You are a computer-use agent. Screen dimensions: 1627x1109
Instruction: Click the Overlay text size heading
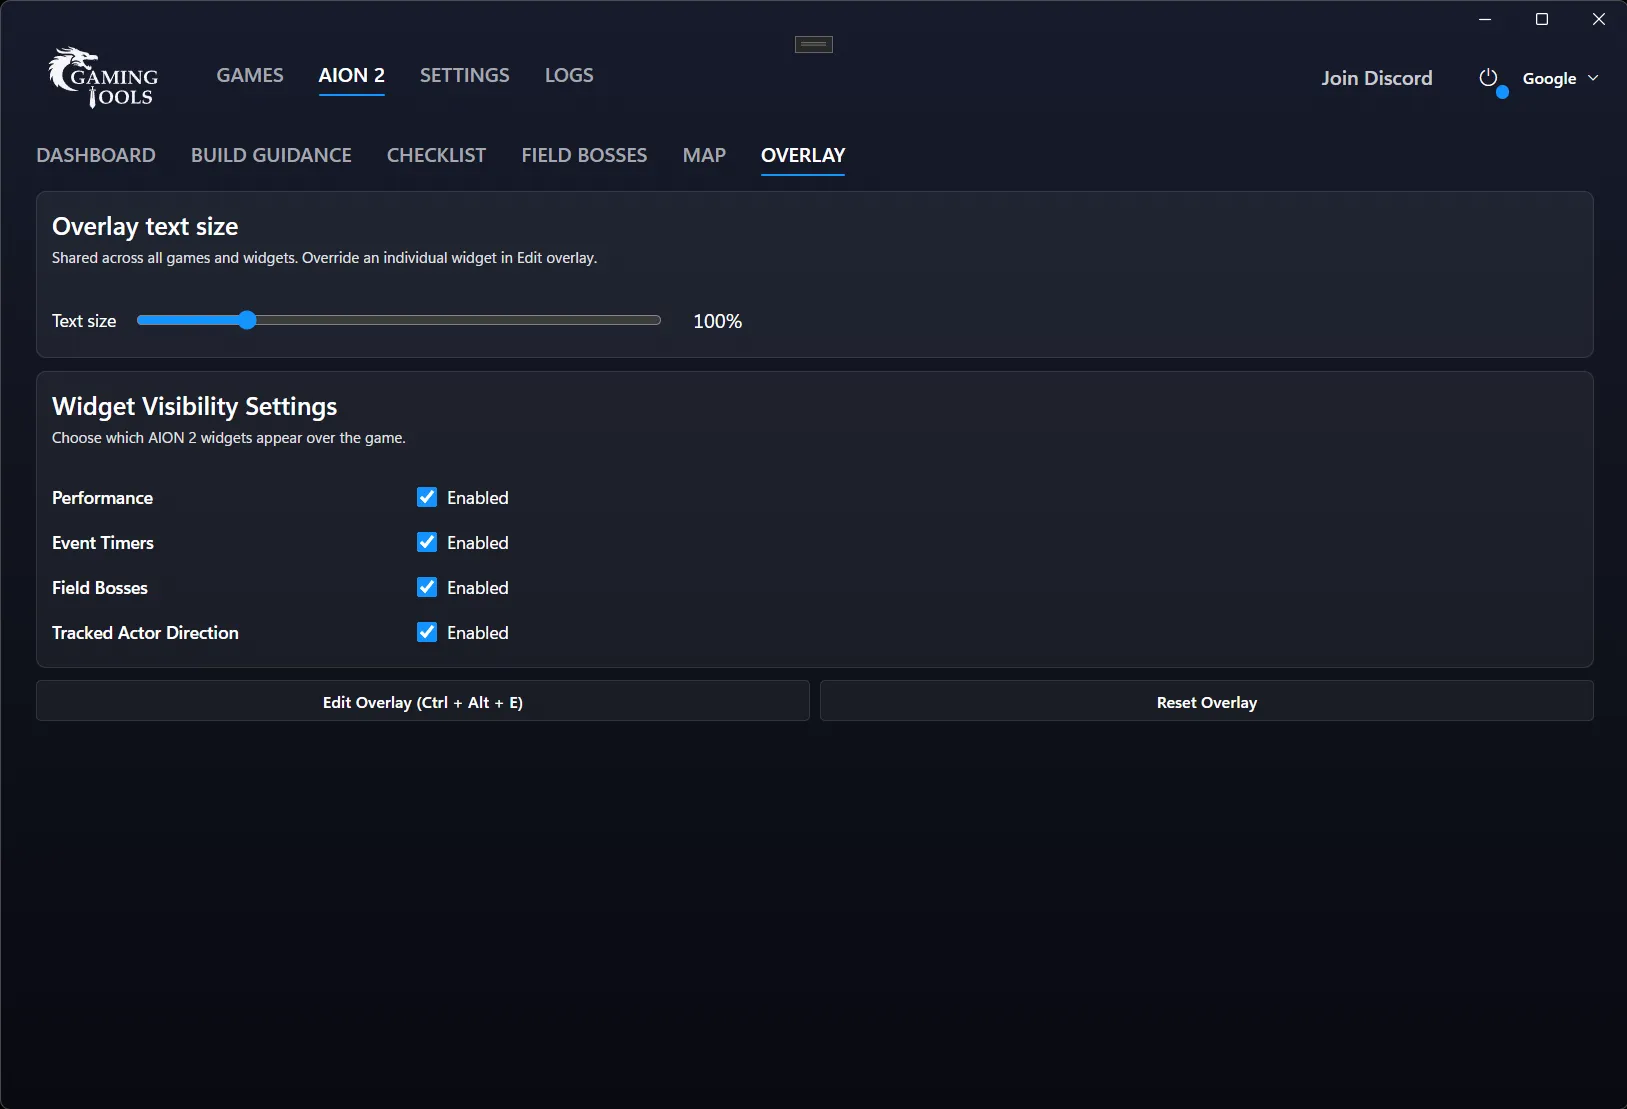145,226
